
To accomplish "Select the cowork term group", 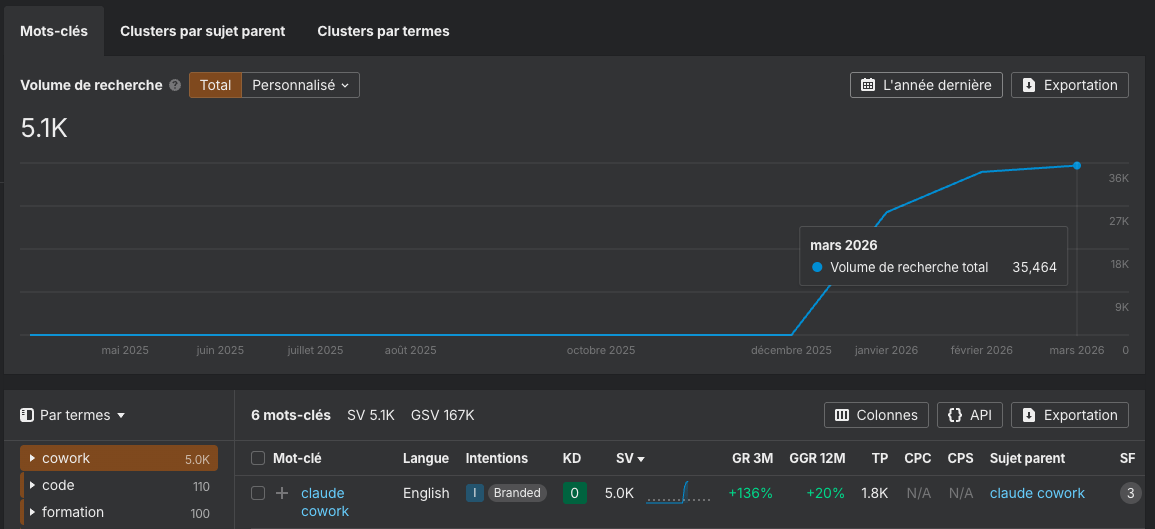I will [x=119, y=458].
